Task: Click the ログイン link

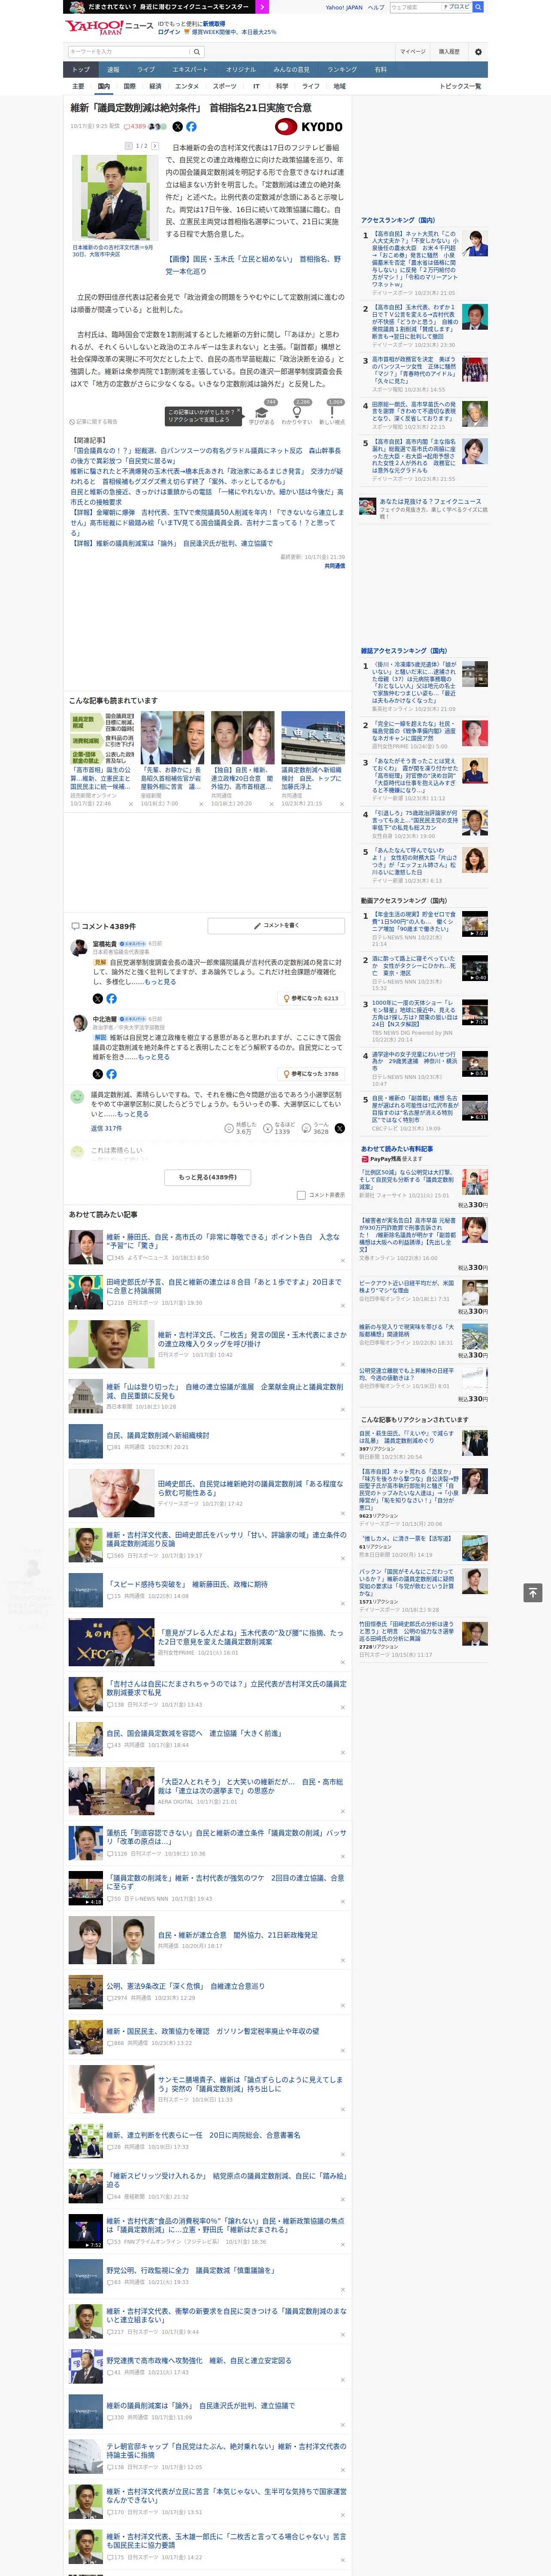Action: point(169,32)
